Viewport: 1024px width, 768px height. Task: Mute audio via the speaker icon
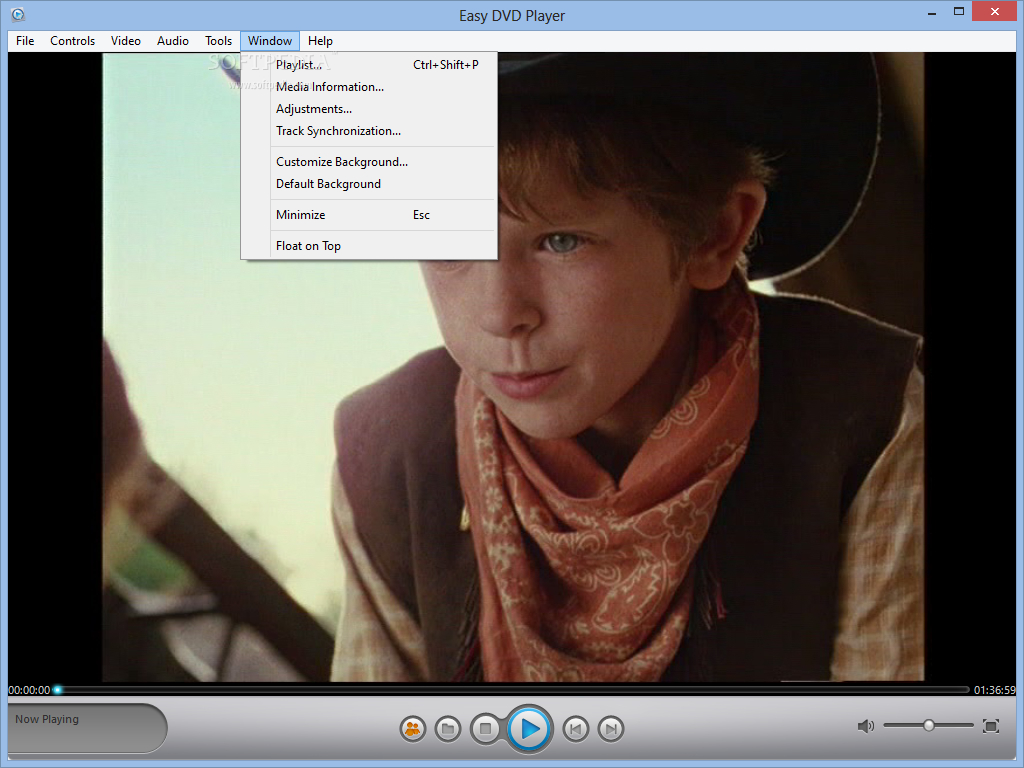click(865, 726)
